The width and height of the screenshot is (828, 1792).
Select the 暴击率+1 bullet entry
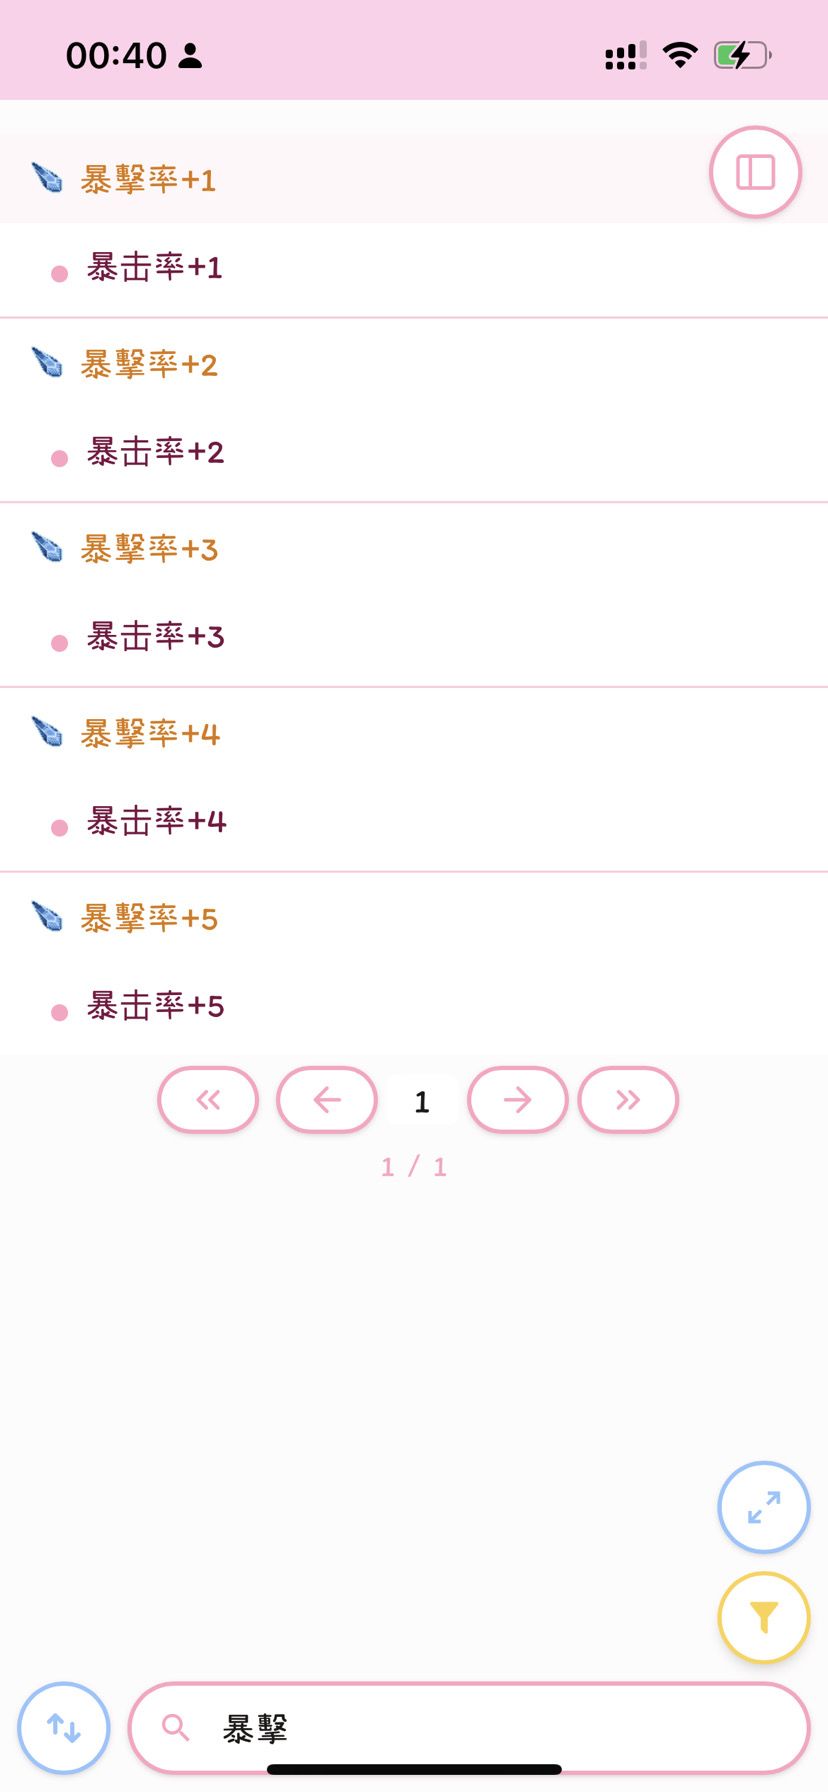[x=154, y=267]
